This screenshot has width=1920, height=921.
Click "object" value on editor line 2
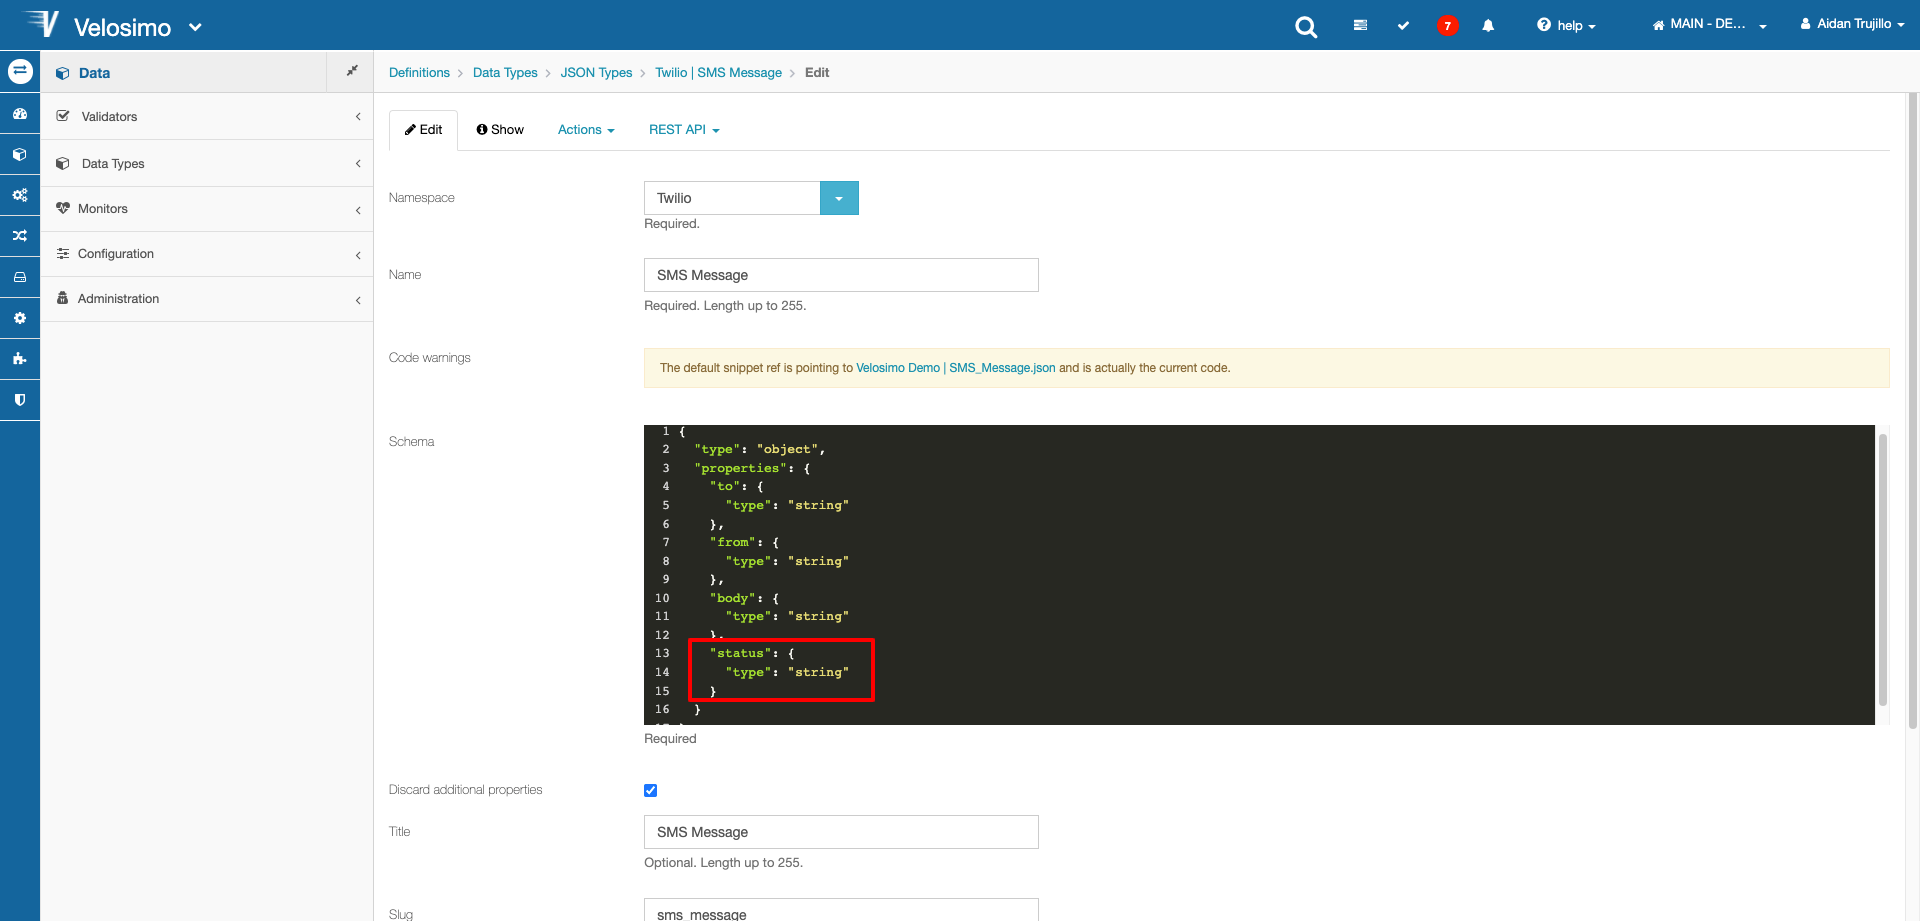(788, 449)
